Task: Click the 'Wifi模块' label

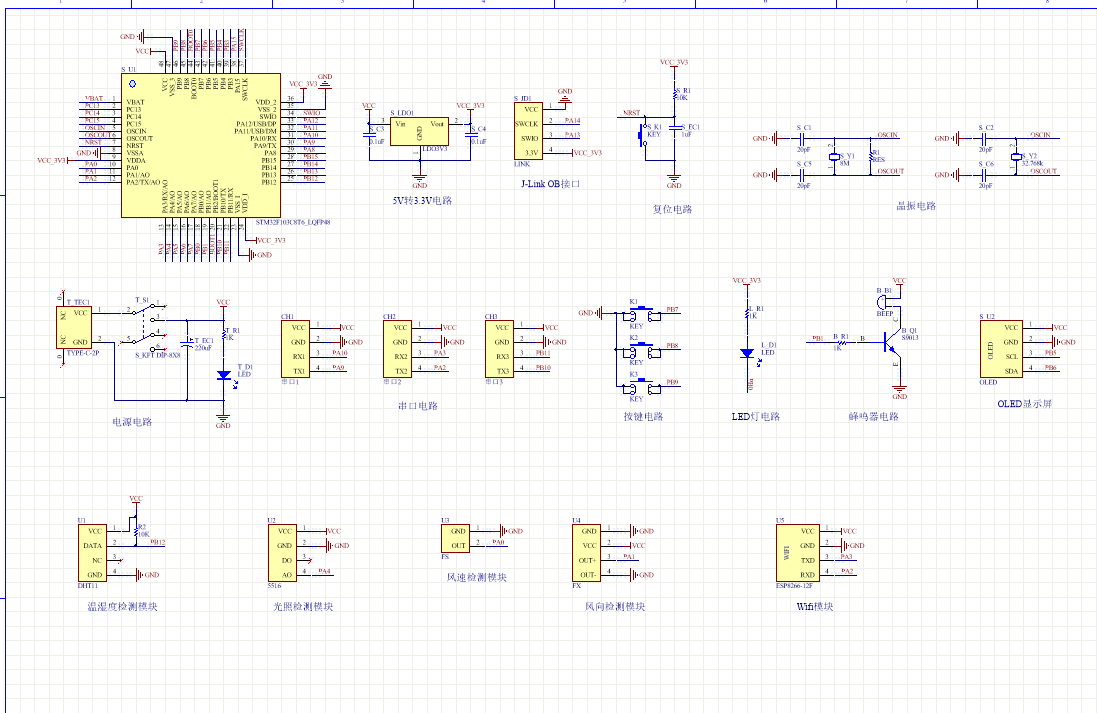Action: coord(815,607)
